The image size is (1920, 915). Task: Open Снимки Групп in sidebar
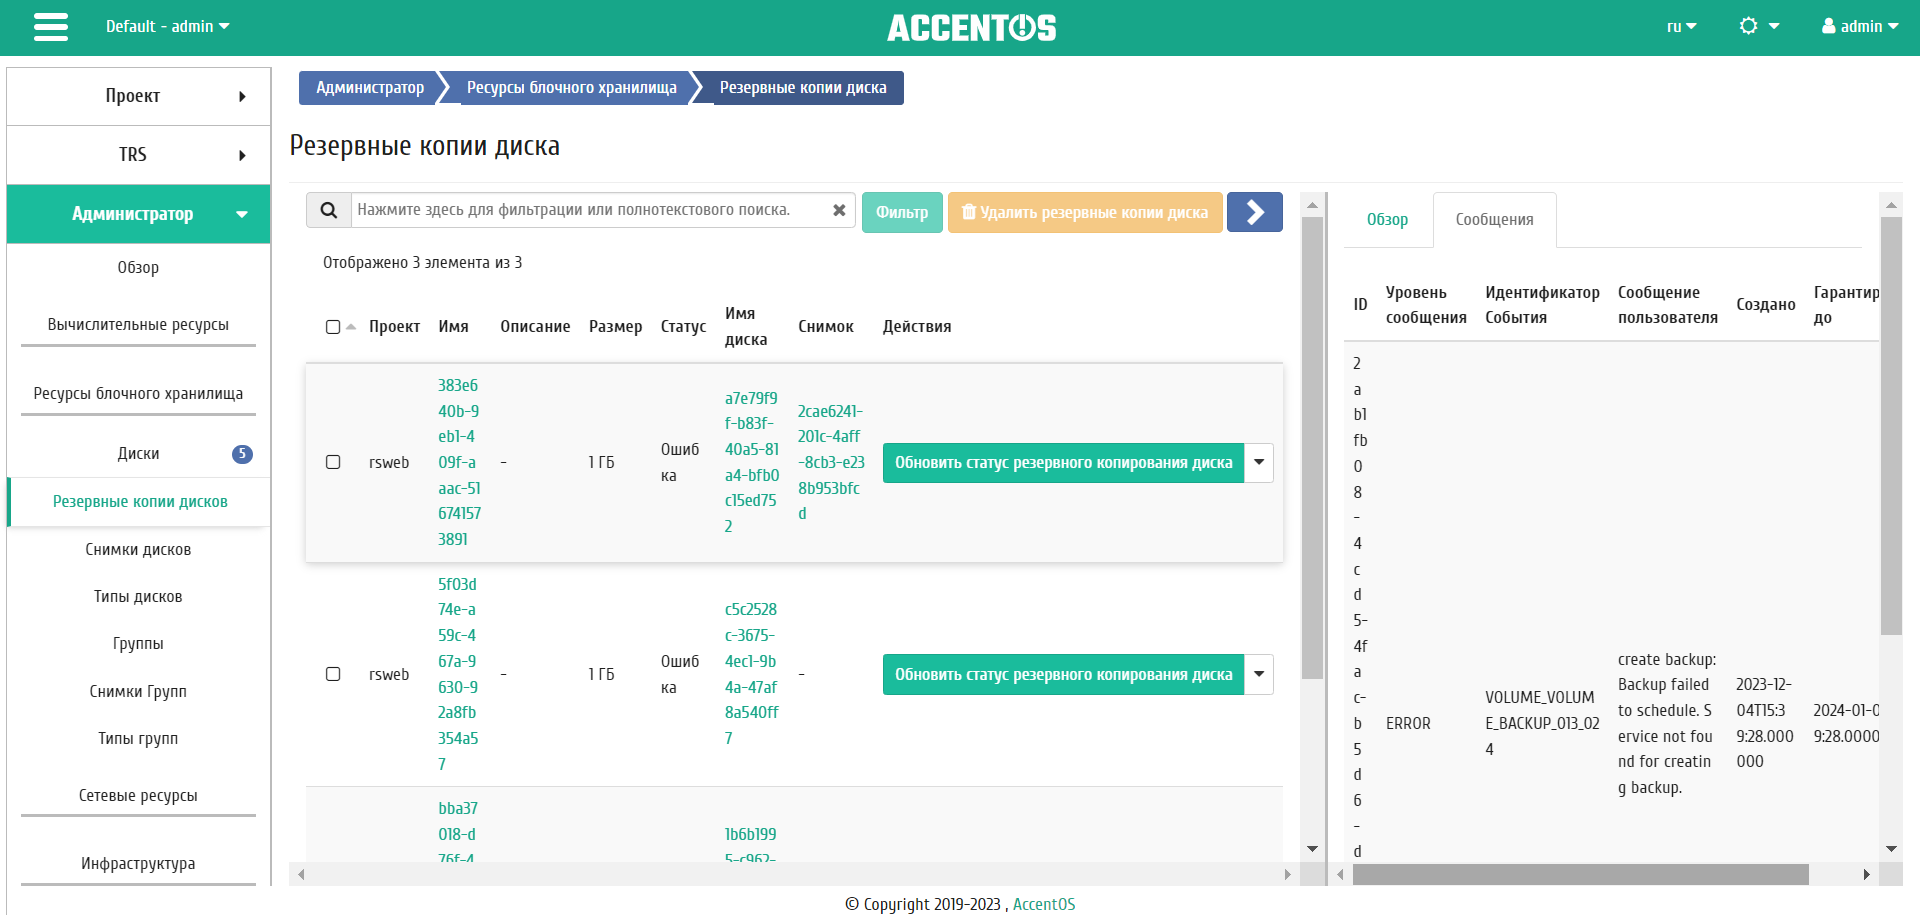coord(138,692)
